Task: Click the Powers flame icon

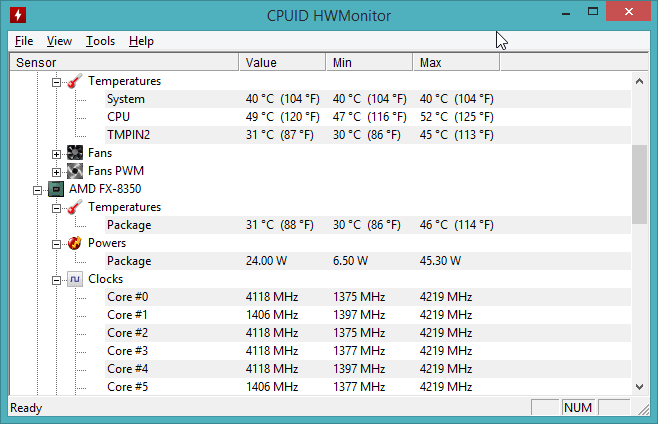Action: tap(75, 243)
